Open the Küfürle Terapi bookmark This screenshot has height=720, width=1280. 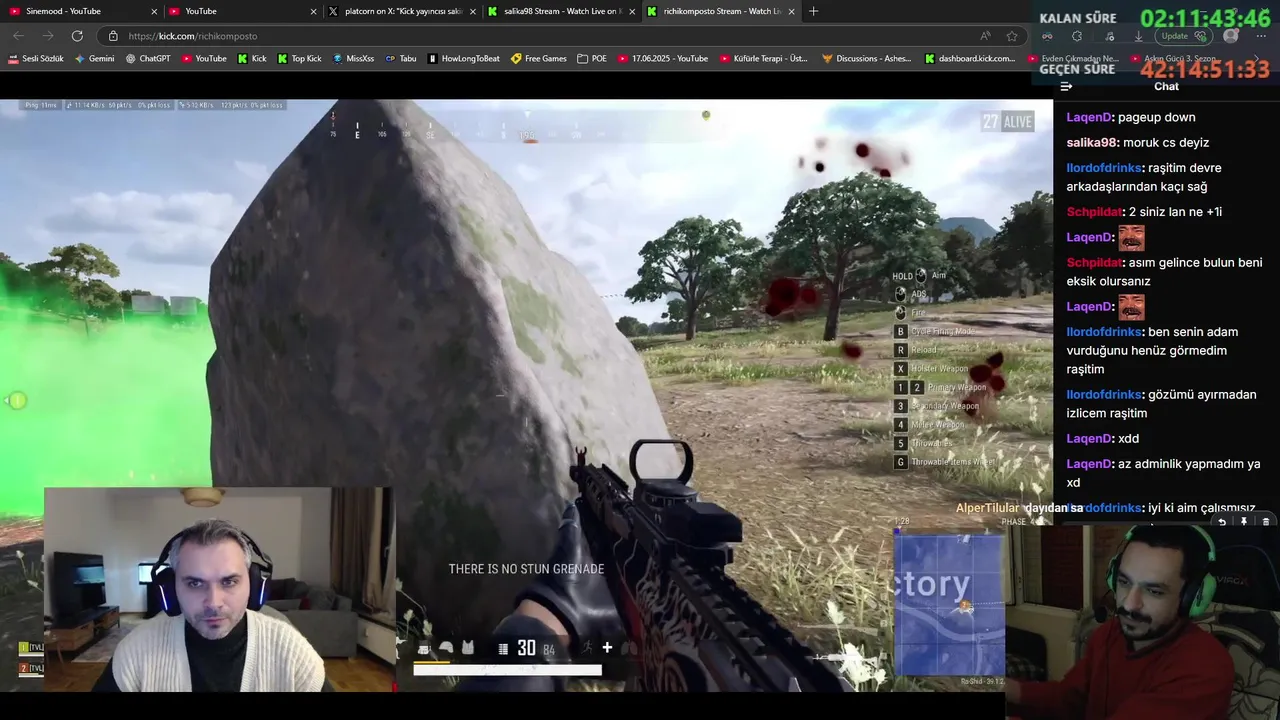(762, 59)
